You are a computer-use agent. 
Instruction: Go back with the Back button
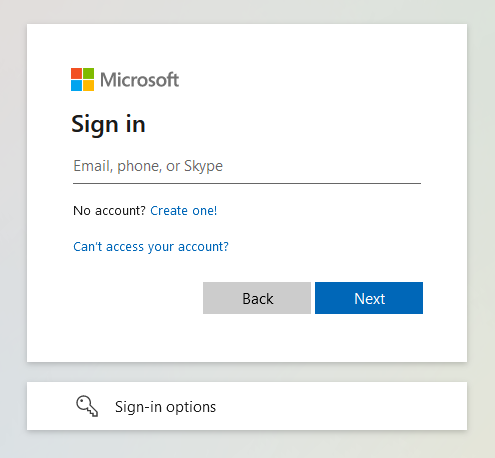tap(257, 298)
